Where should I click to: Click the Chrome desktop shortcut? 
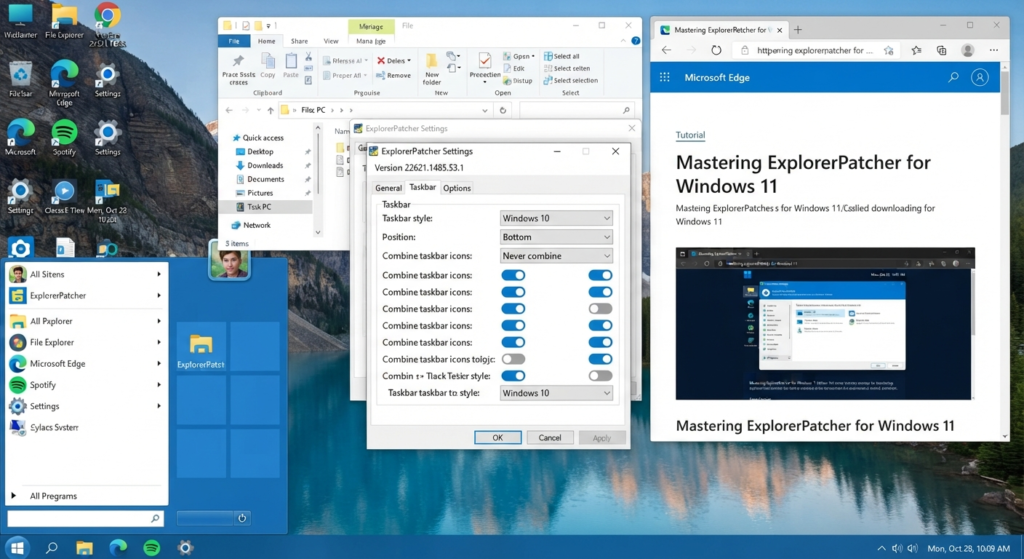tap(107, 24)
